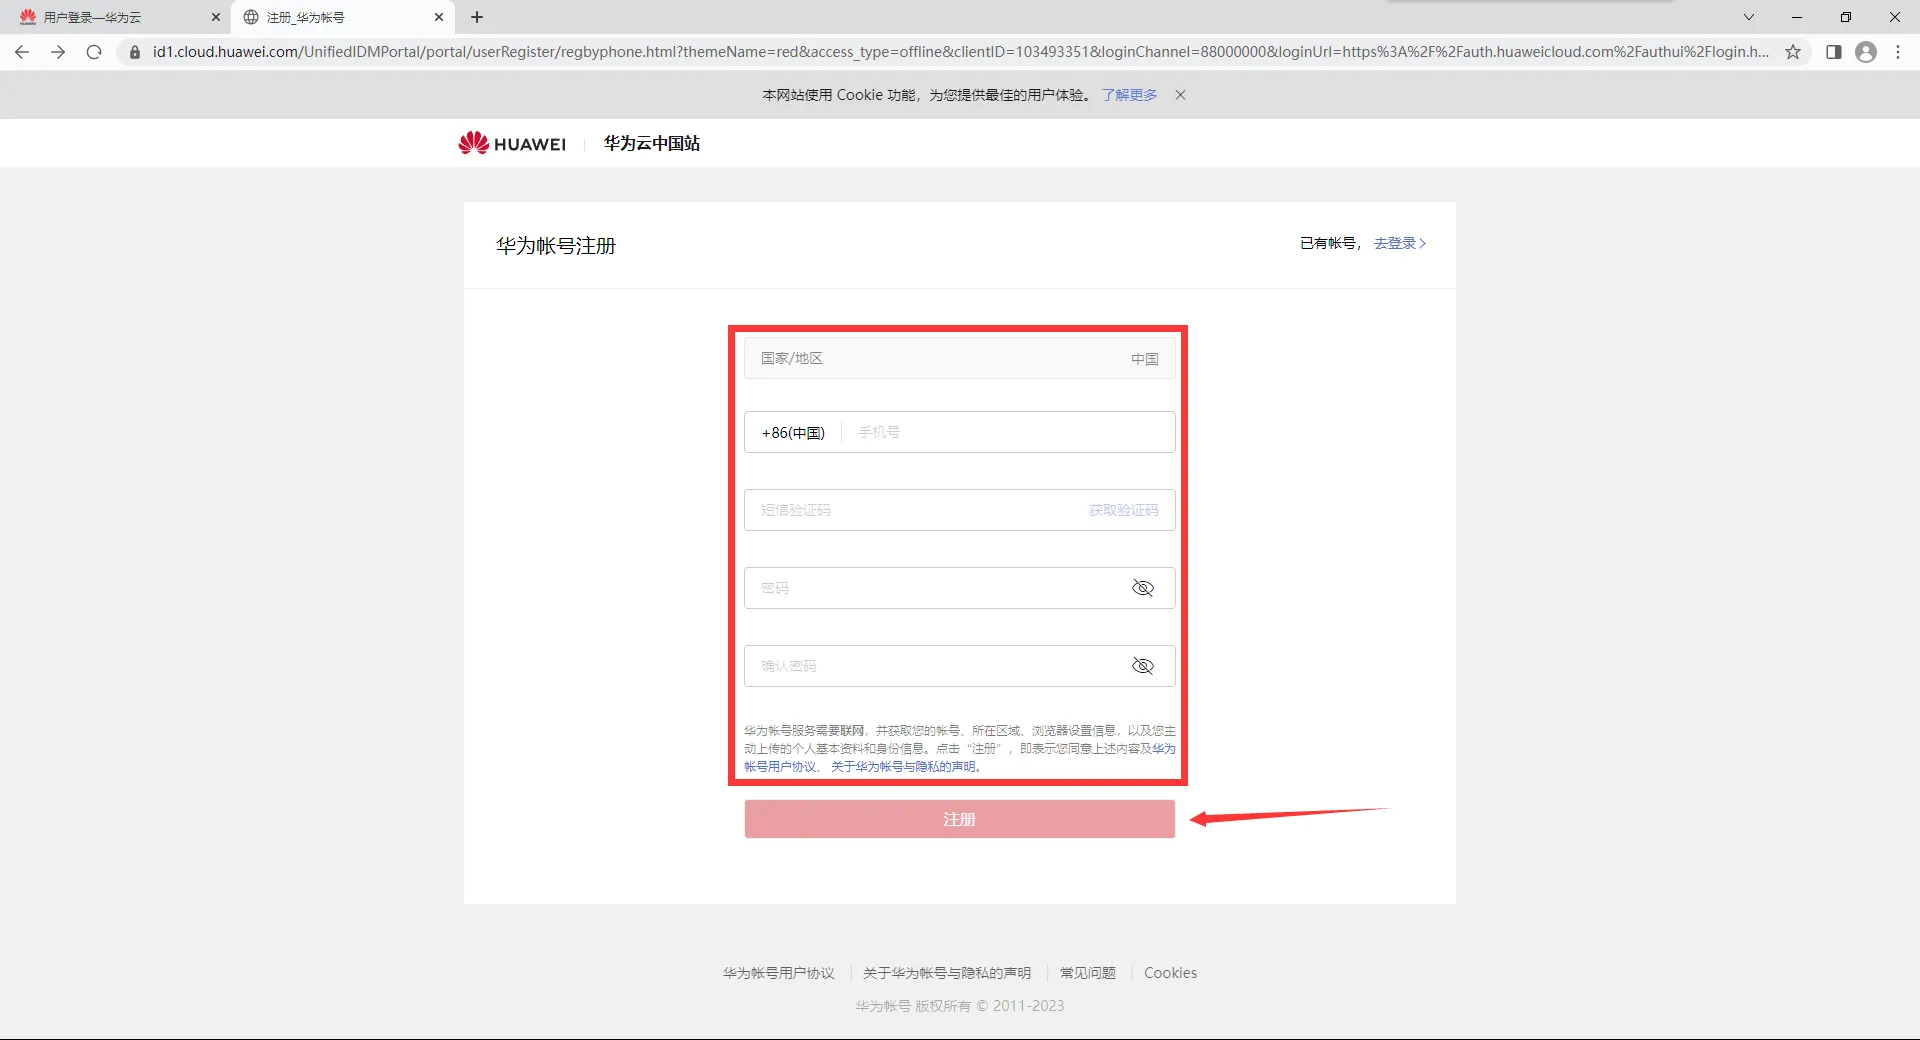Viewport: 1920px width, 1040px height.
Task: Toggle visibility eye in 密码 field
Action: click(x=1143, y=588)
